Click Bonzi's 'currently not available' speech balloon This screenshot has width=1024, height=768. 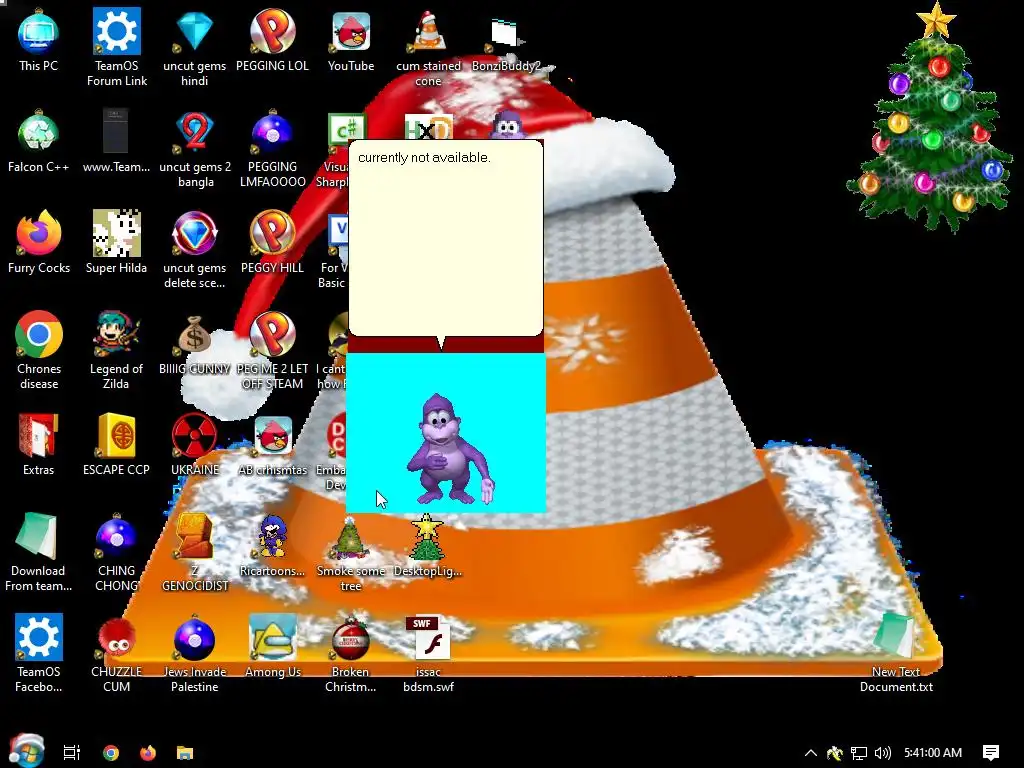pos(445,238)
